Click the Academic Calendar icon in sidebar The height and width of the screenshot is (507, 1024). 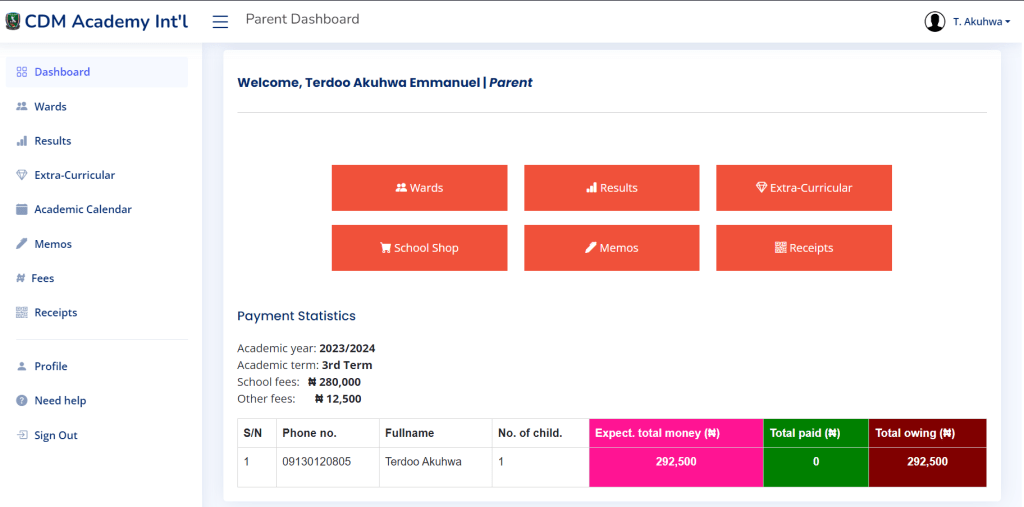[x=22, y=210]
